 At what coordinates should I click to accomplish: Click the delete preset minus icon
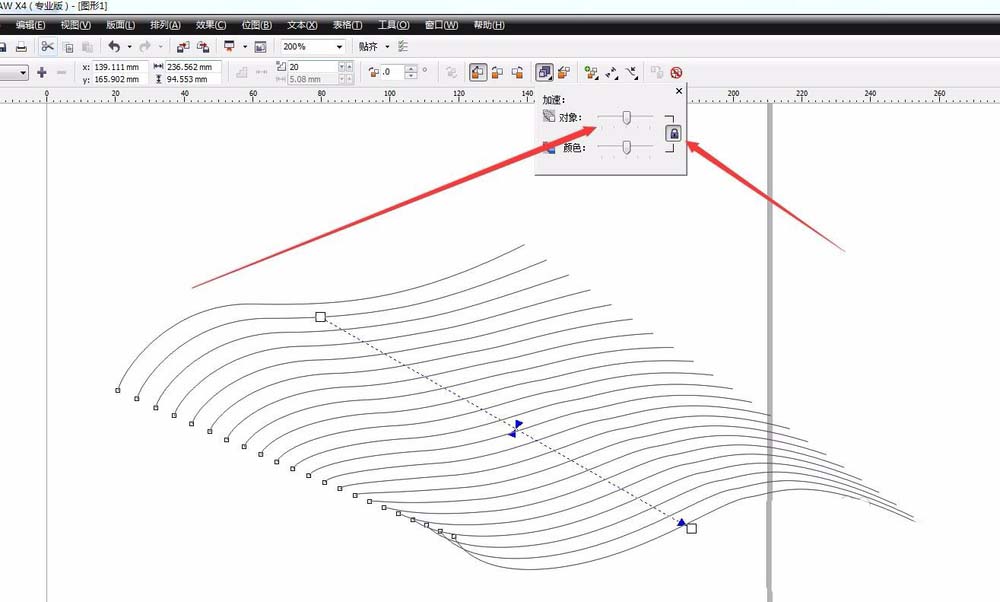click(61, 72)
